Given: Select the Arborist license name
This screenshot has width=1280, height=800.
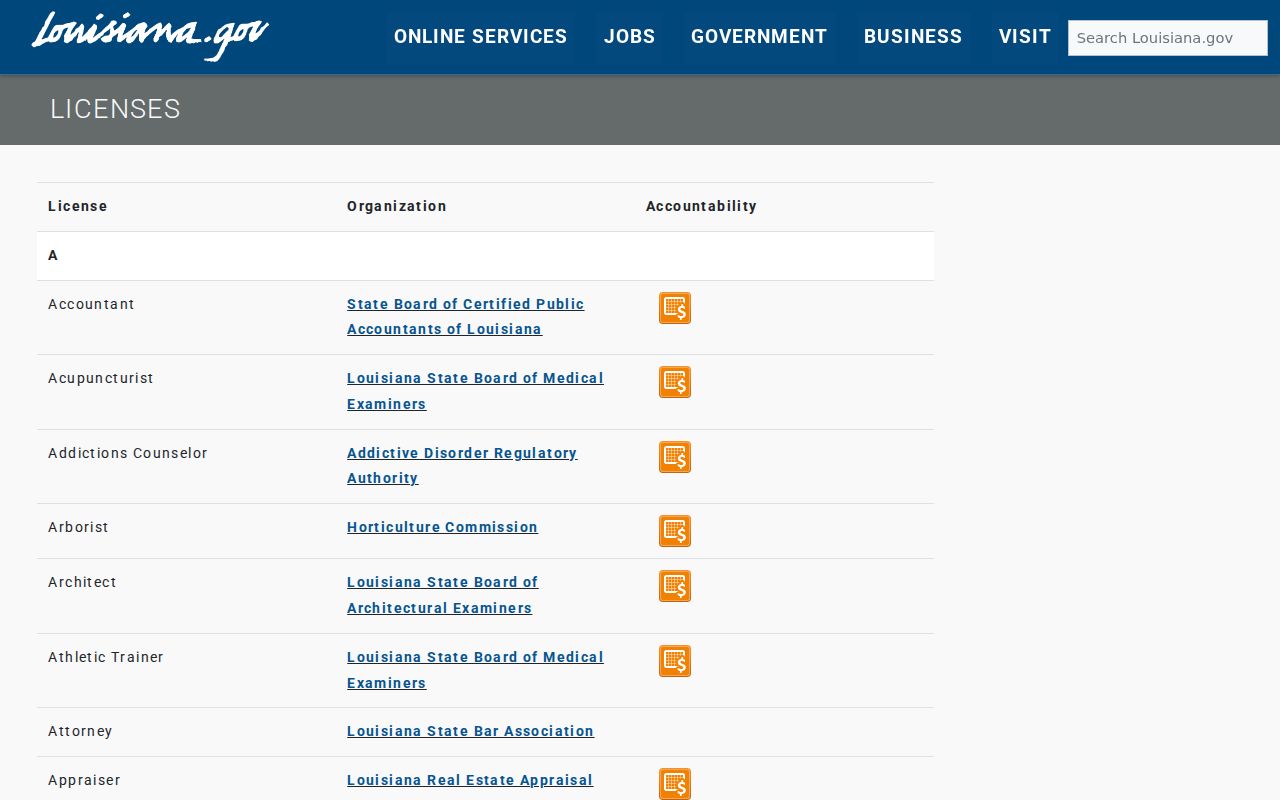Looking at the screenshot, I should (x=78, y=527).
